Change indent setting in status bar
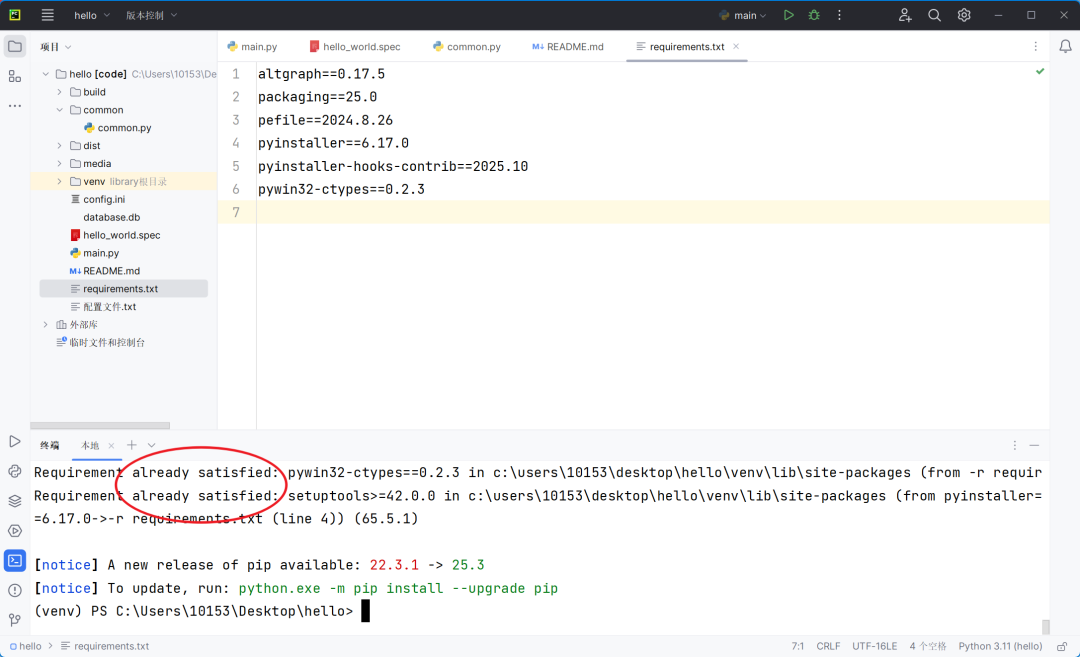The width and height of the screenshot is (1080, 657). pyautogui.click(x=928, y=646)
